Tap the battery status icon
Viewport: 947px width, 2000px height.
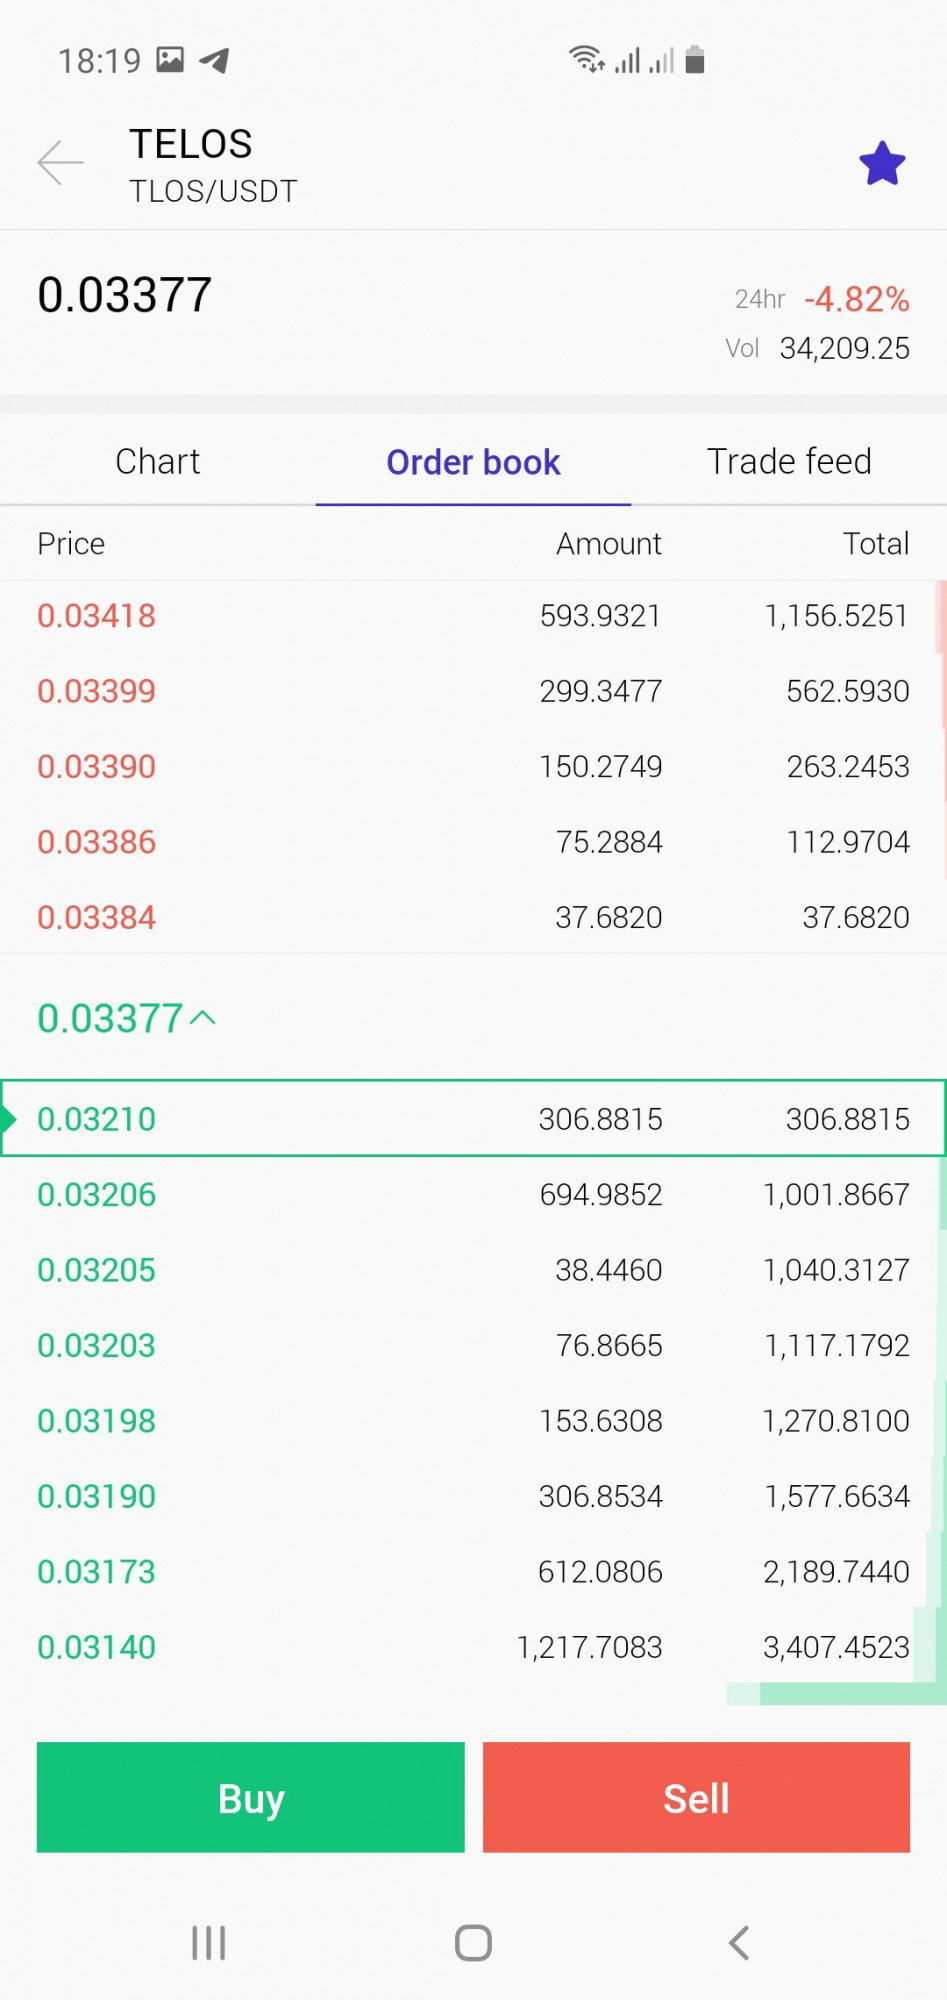[x=695, y=60]
